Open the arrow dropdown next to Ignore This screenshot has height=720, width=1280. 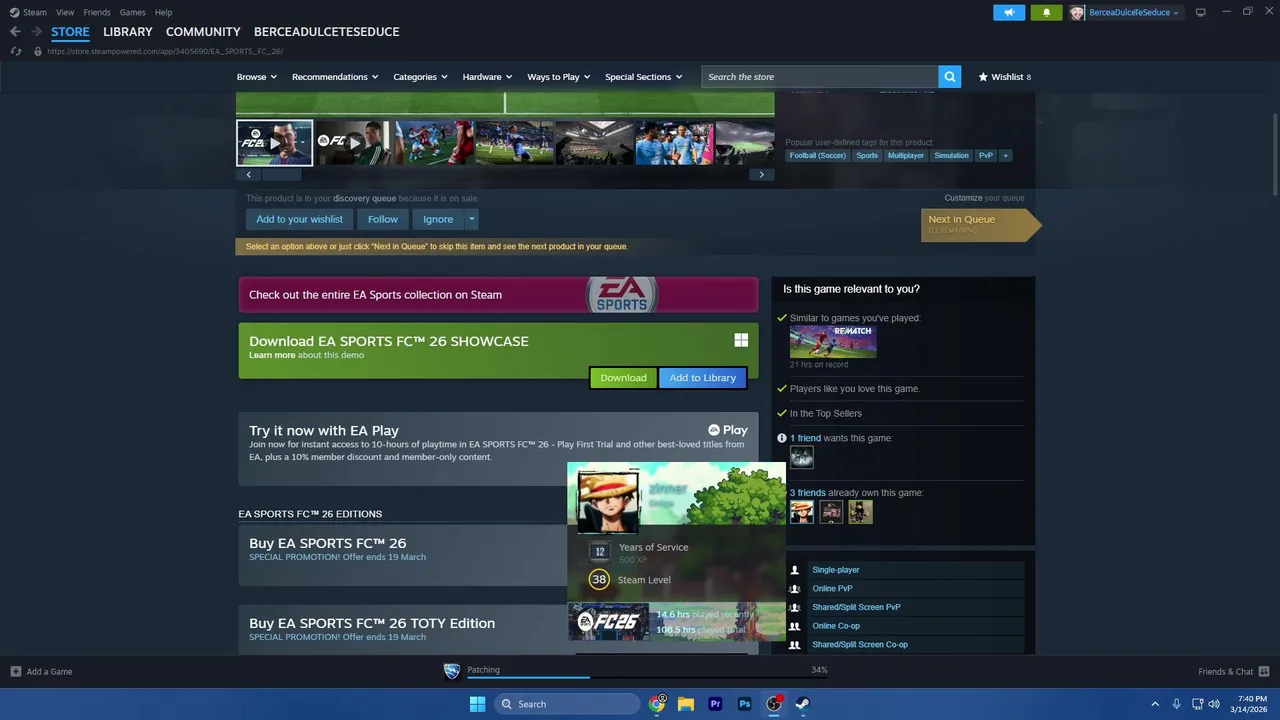point(471,219)
